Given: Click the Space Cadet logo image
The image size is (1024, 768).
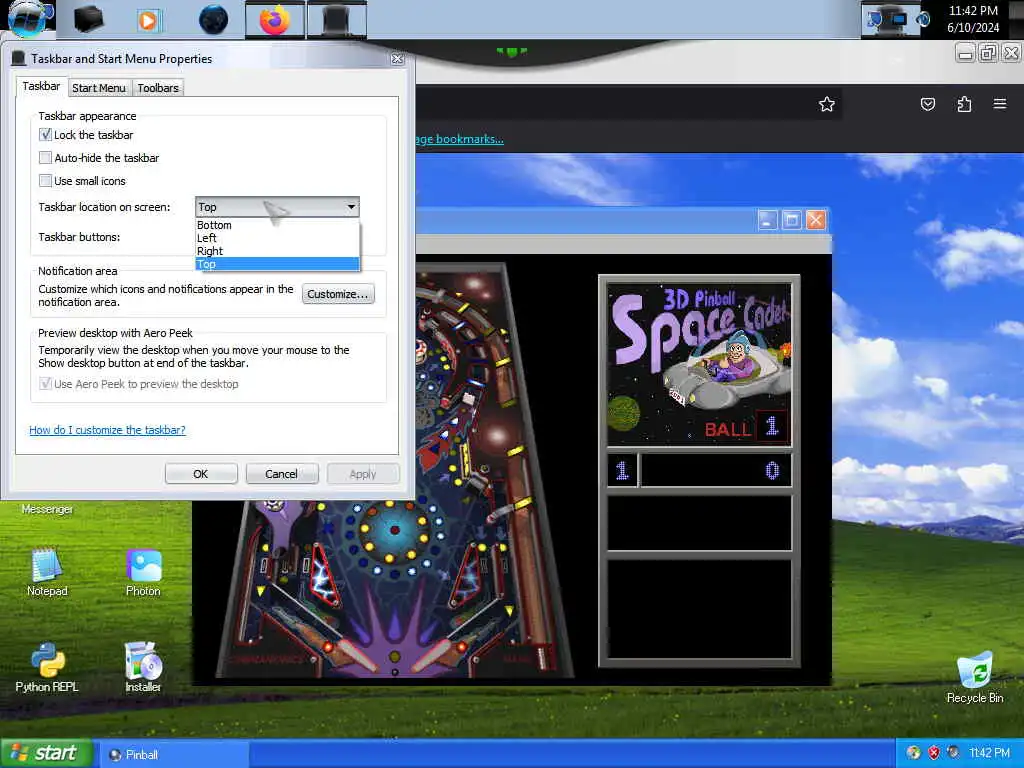Looking at the screenshot, I should 699,364.
